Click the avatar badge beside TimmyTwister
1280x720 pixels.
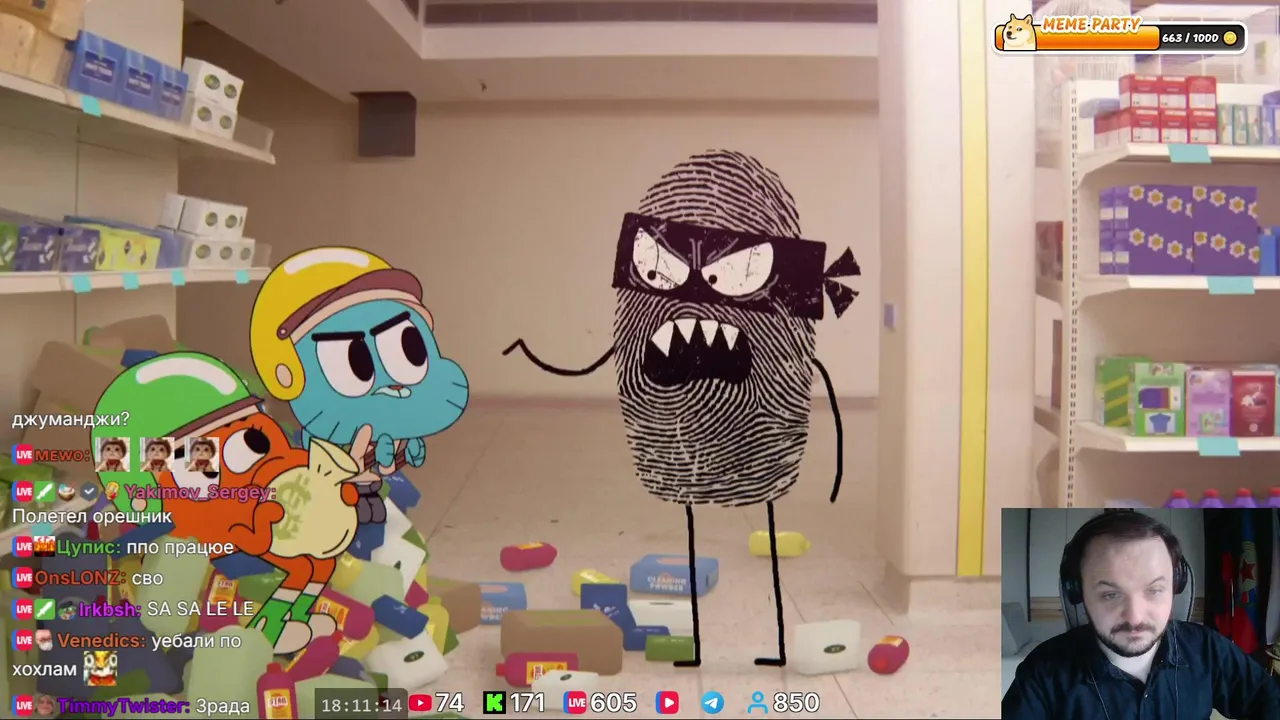click(45, 706)
